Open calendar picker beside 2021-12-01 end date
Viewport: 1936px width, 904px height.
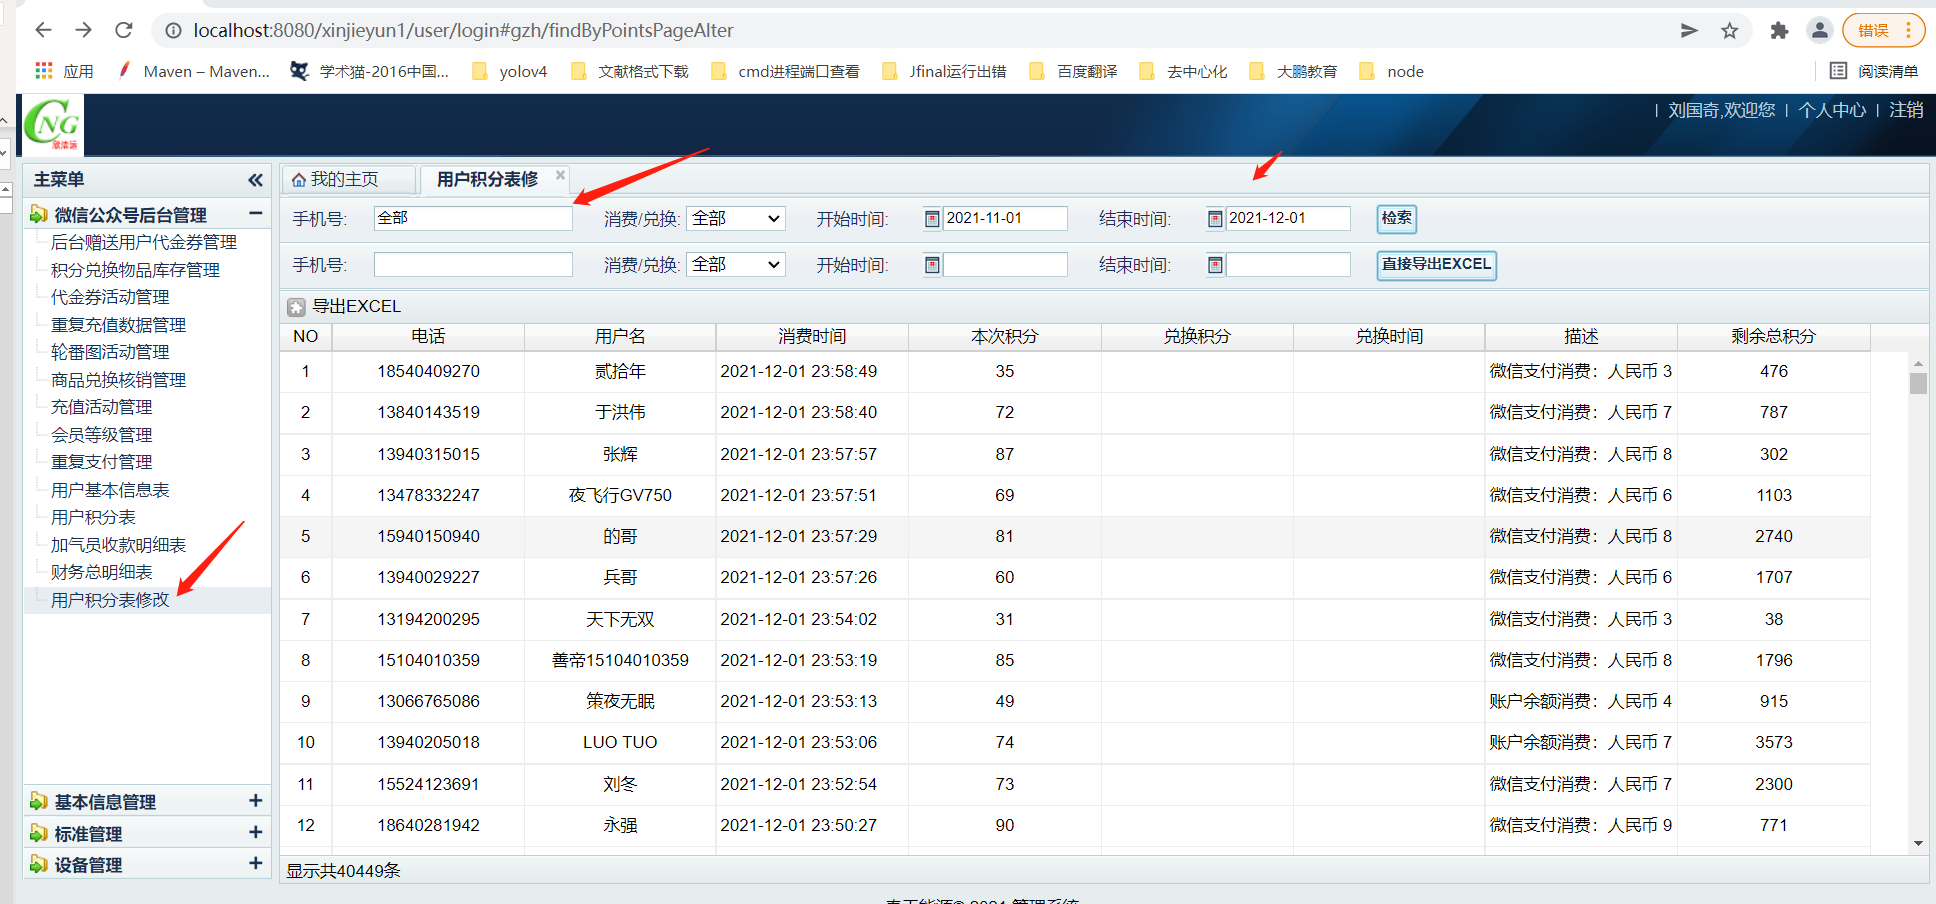click(1215, 219)
